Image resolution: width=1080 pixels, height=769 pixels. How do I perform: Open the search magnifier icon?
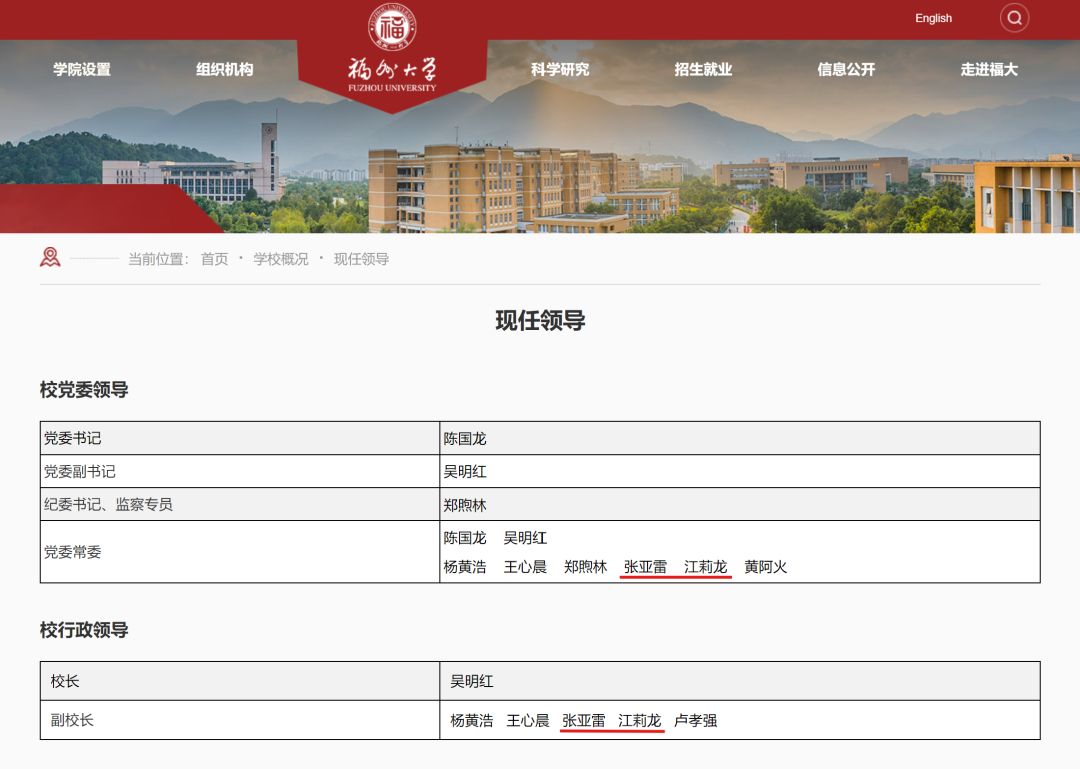[1014, 18]
